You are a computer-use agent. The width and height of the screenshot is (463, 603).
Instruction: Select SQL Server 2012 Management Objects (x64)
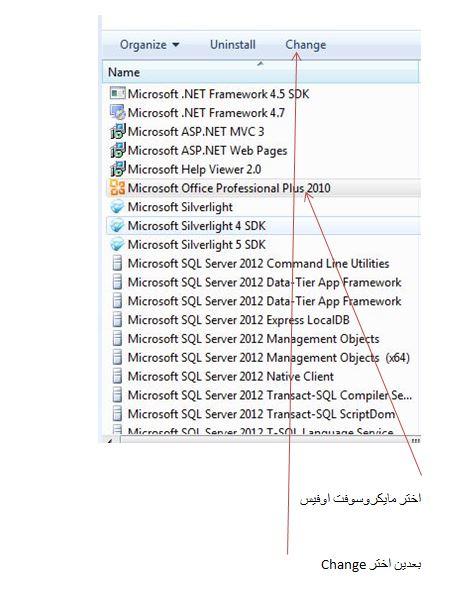pyautogui.click(x=263, y=358)
